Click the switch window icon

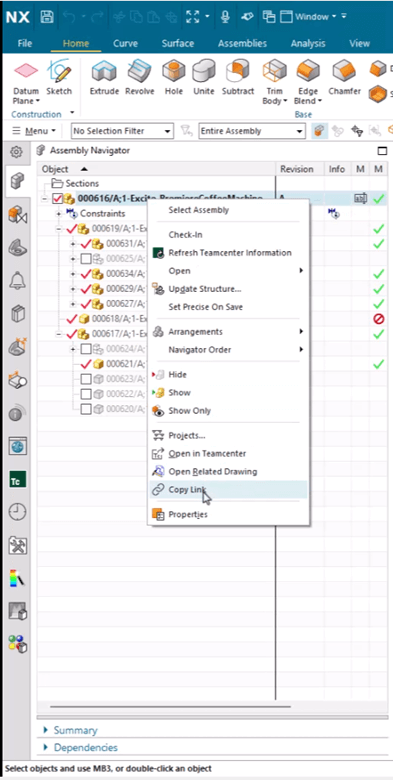(x=269, y=16)
